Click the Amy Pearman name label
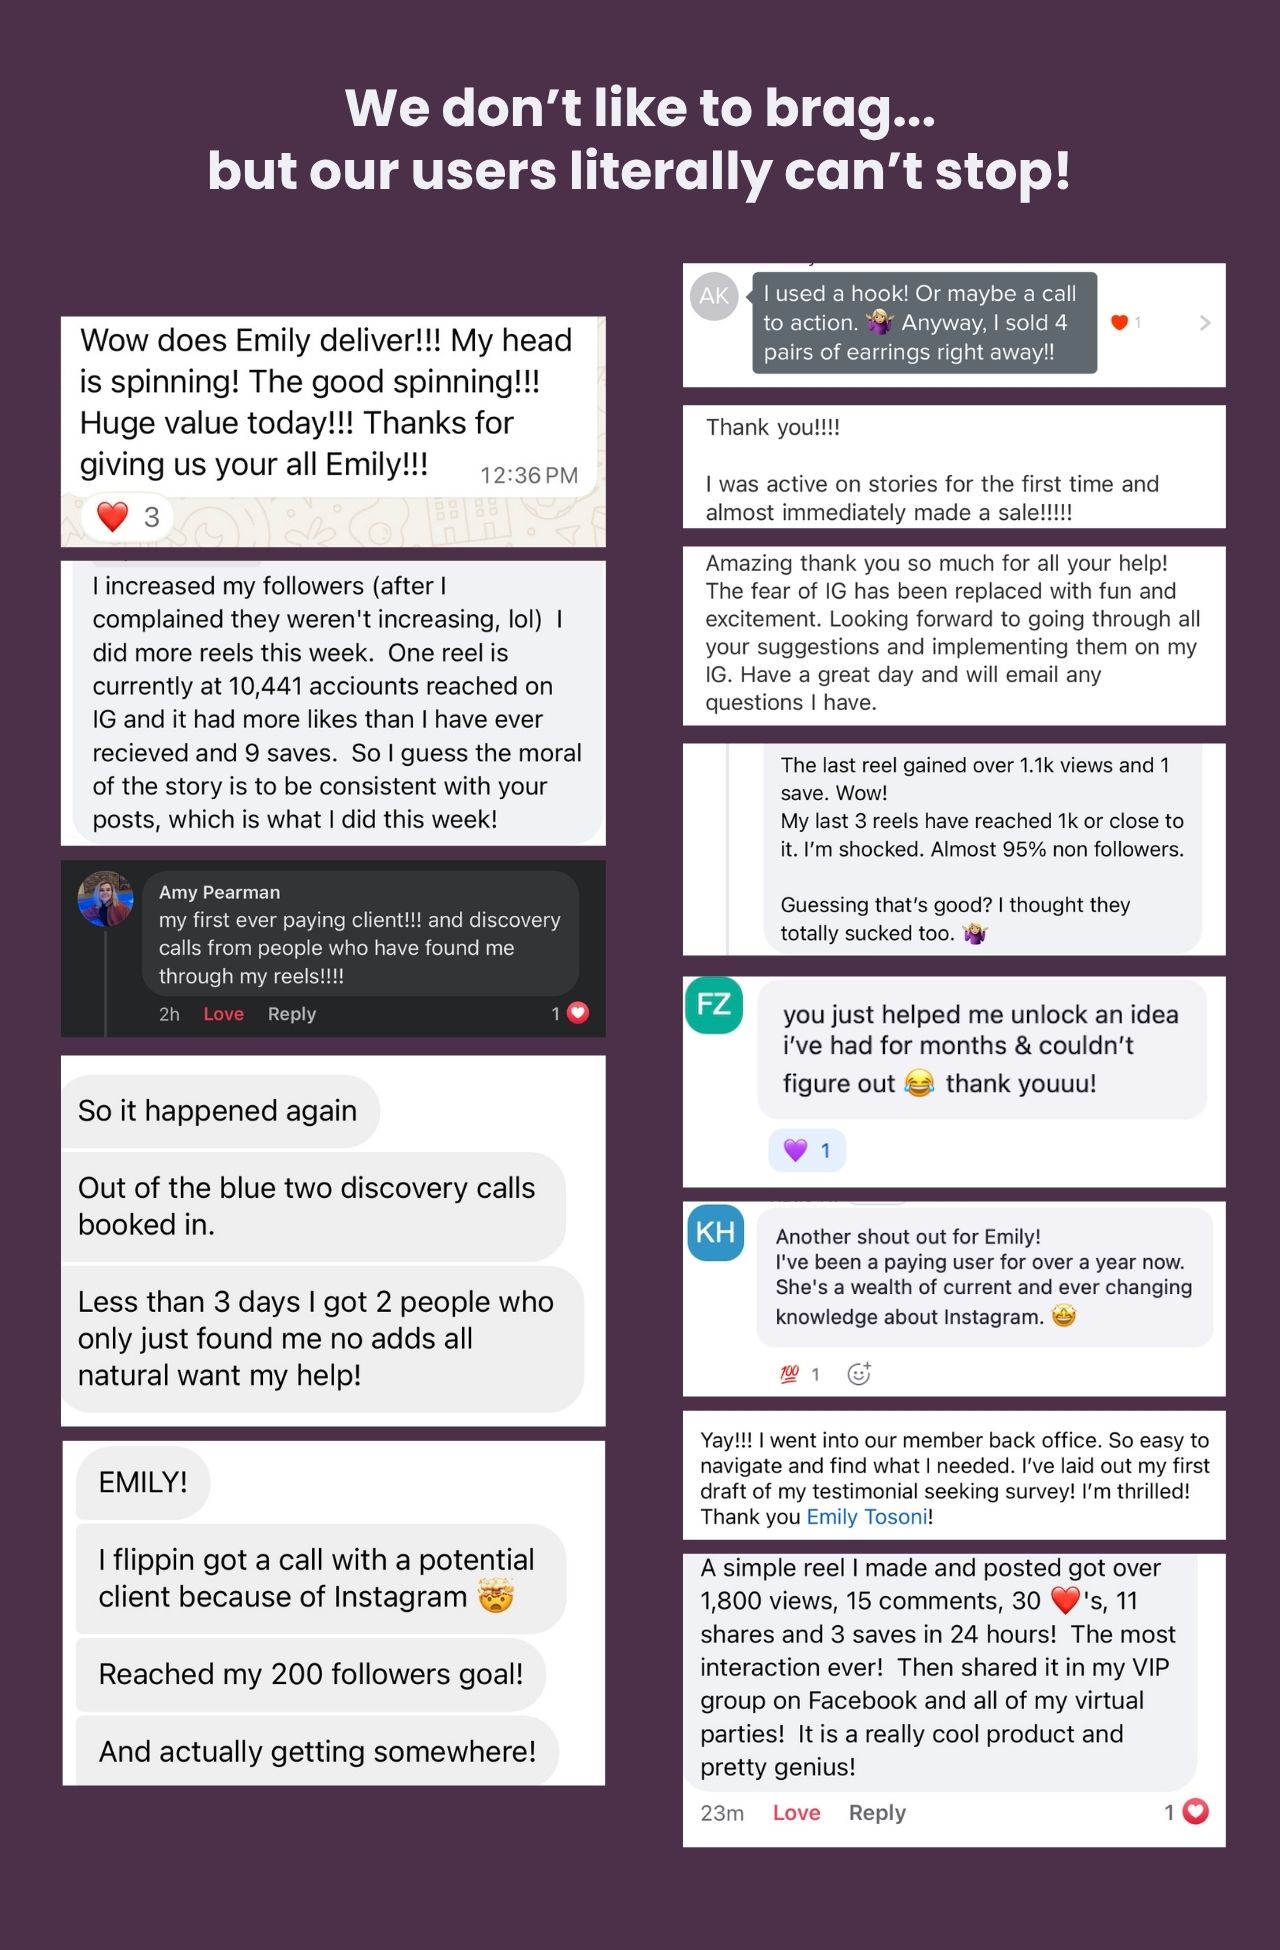 (219, 892)
